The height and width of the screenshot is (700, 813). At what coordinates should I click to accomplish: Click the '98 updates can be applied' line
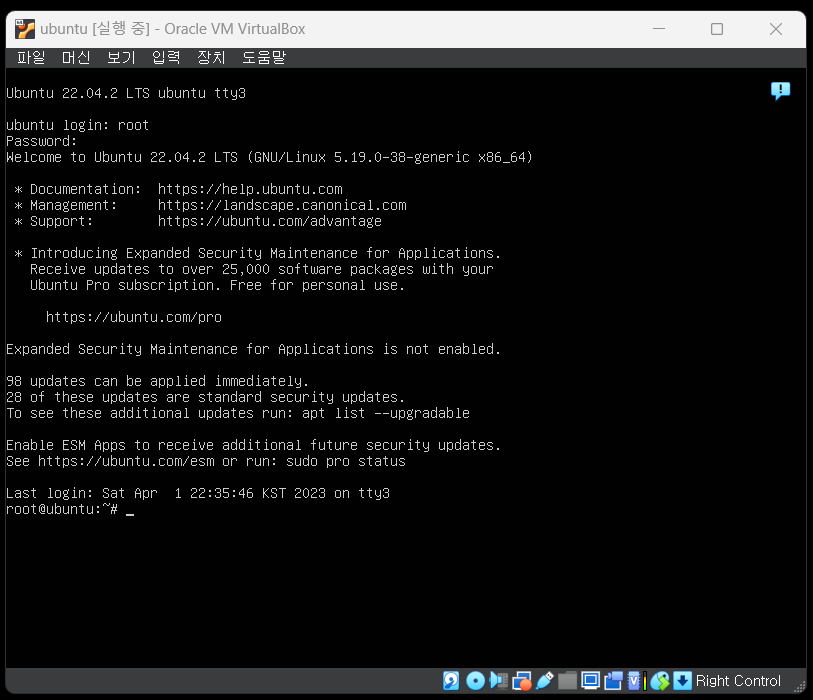[x=158, y=381]
